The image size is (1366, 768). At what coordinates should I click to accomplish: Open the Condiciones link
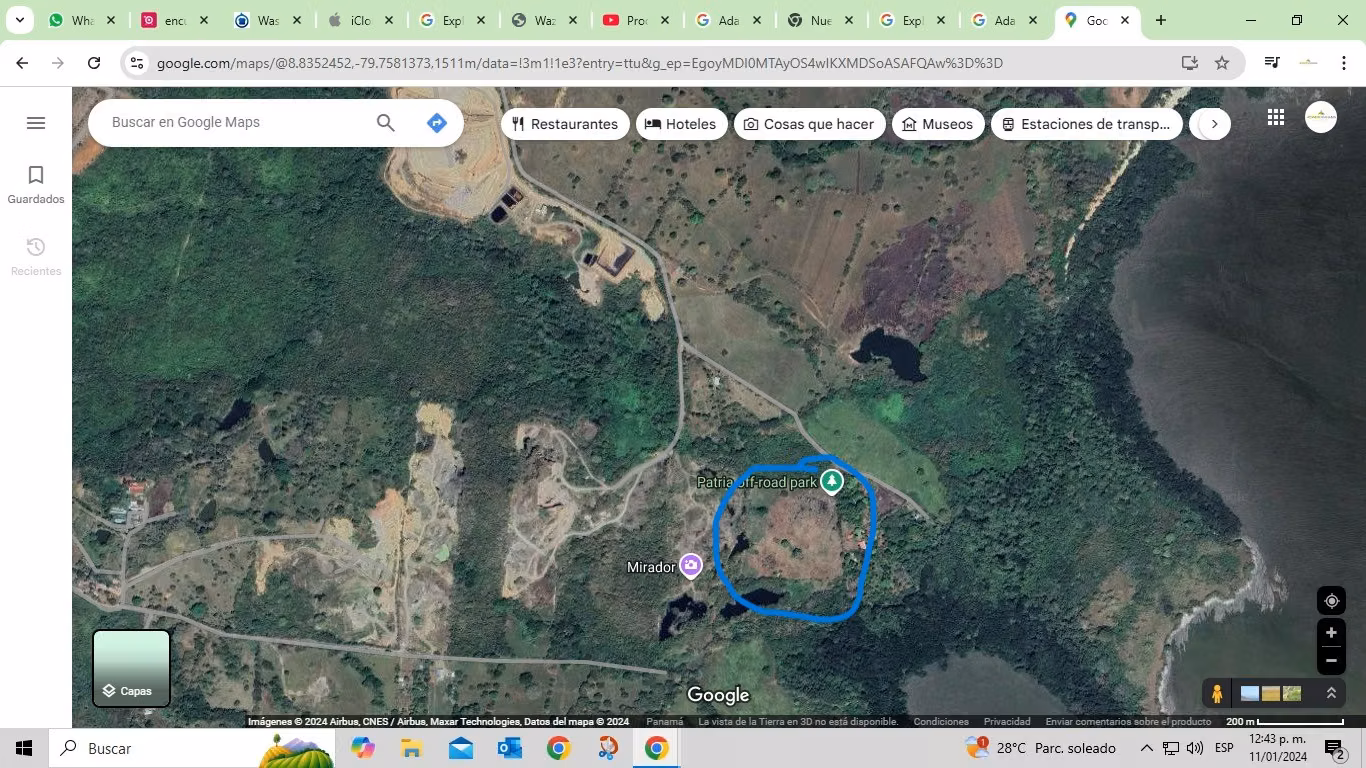pyautogui.click(x=941, y=722)
